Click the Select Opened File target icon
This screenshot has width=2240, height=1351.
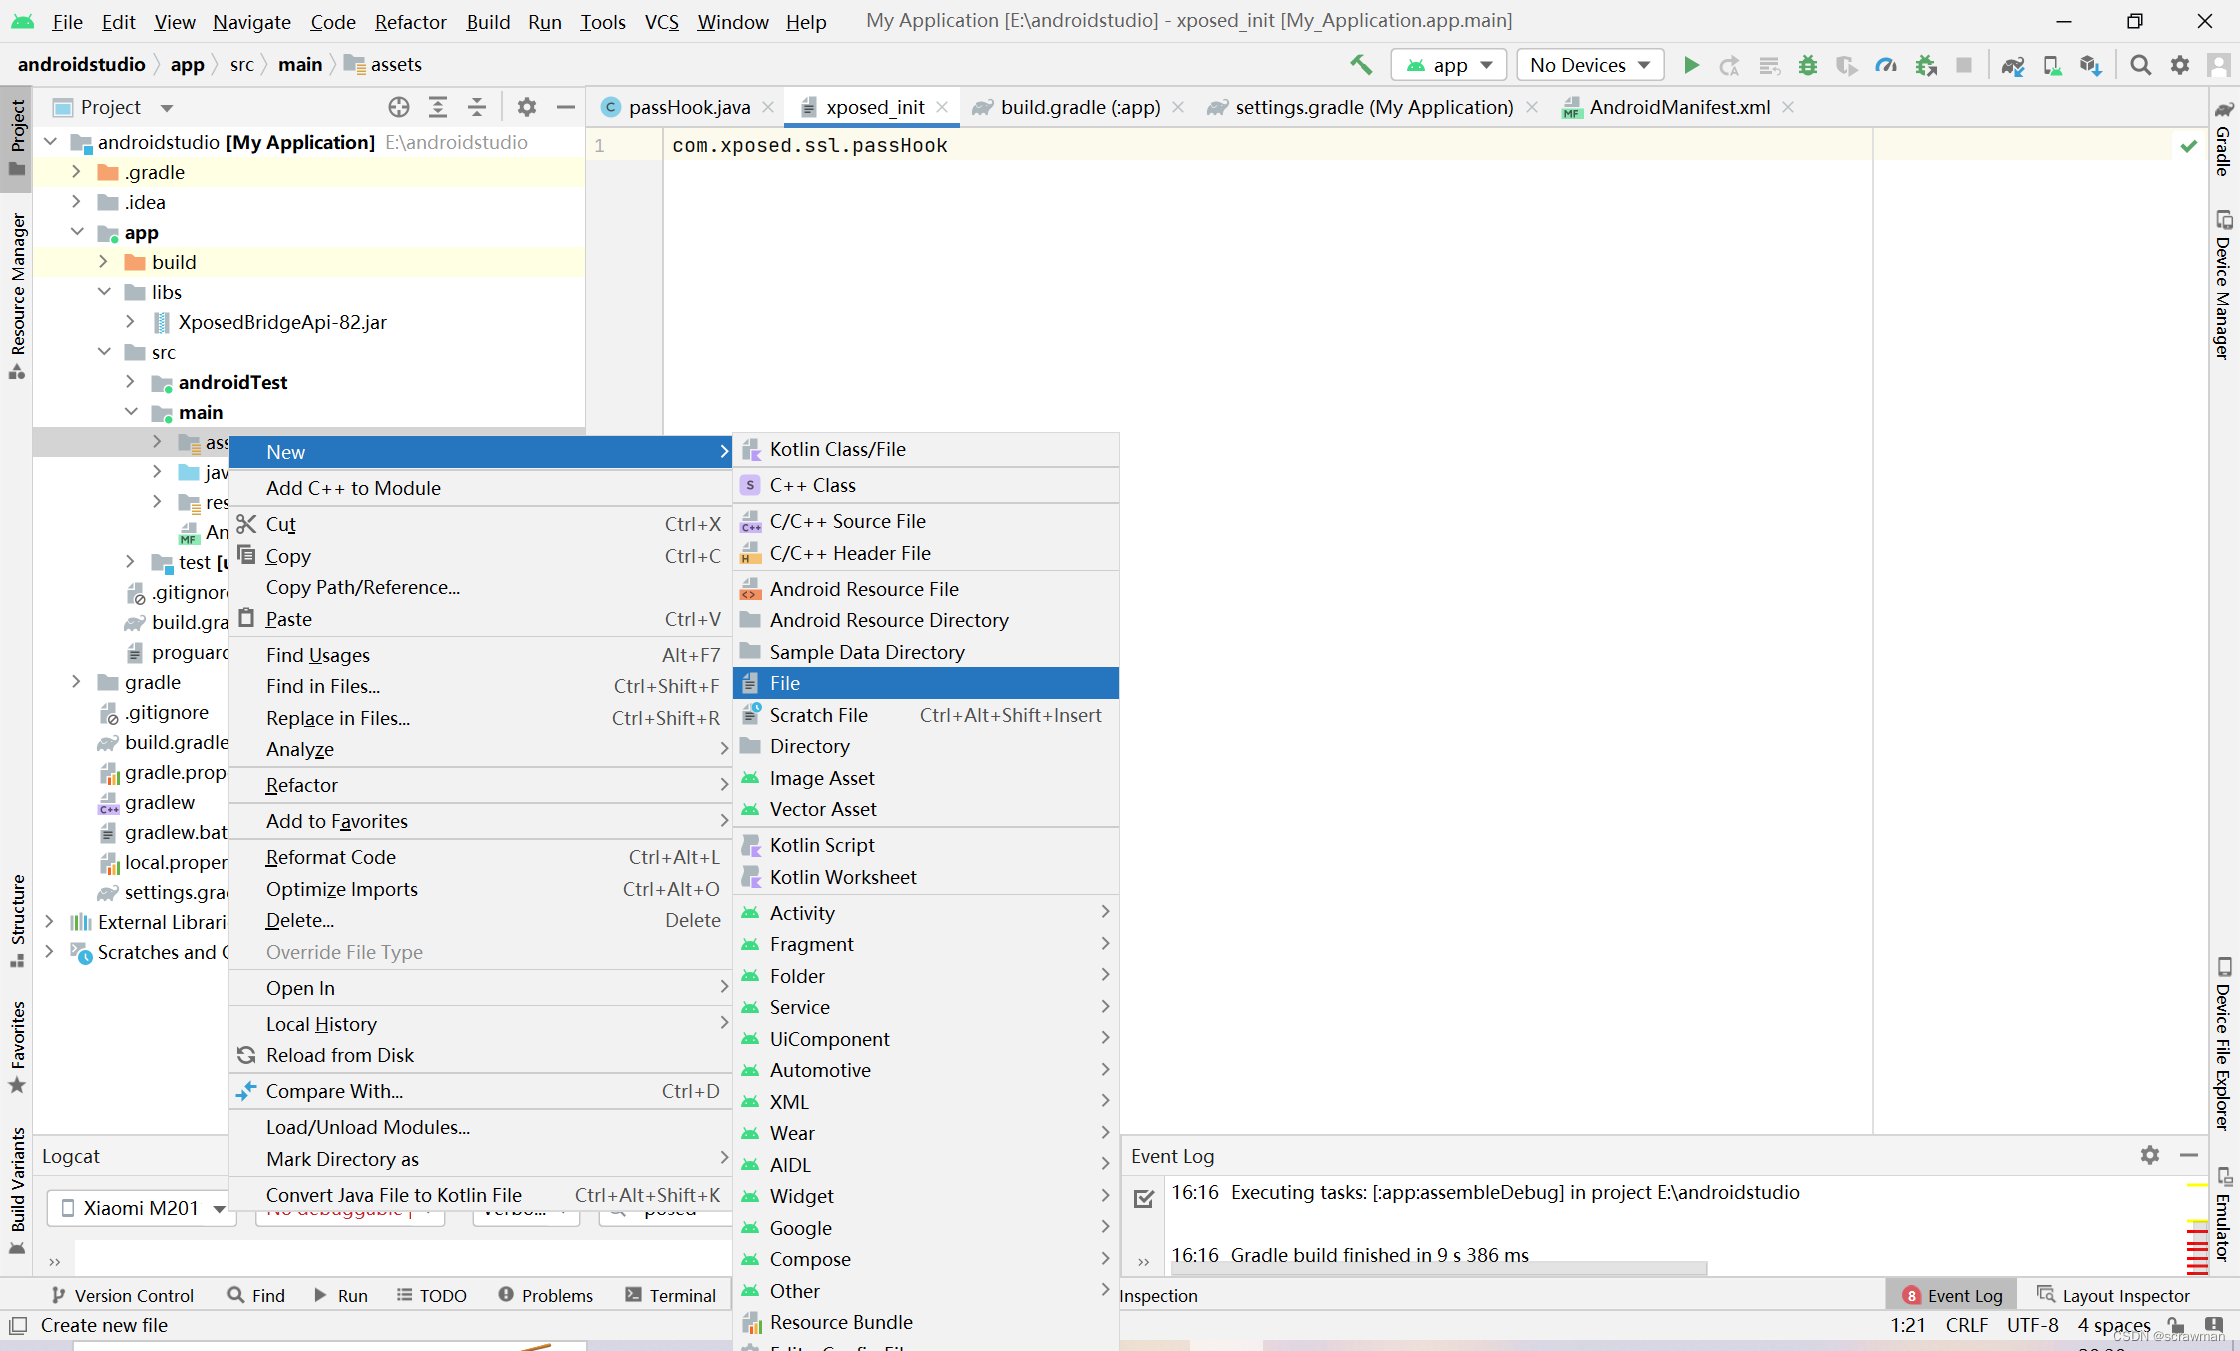pyautogui.click(x=399, y=107)
